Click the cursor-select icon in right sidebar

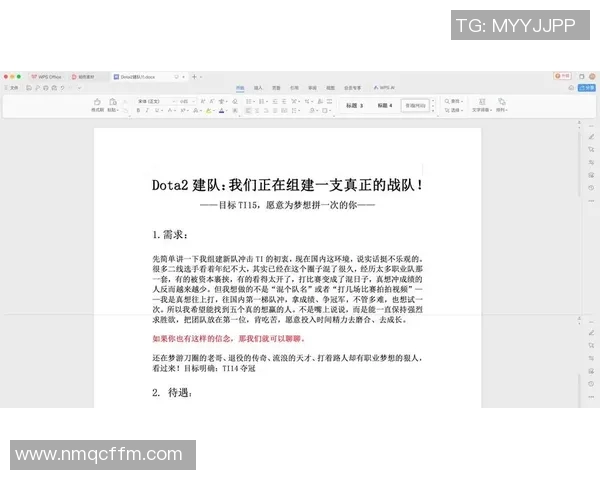coord(591,149)
